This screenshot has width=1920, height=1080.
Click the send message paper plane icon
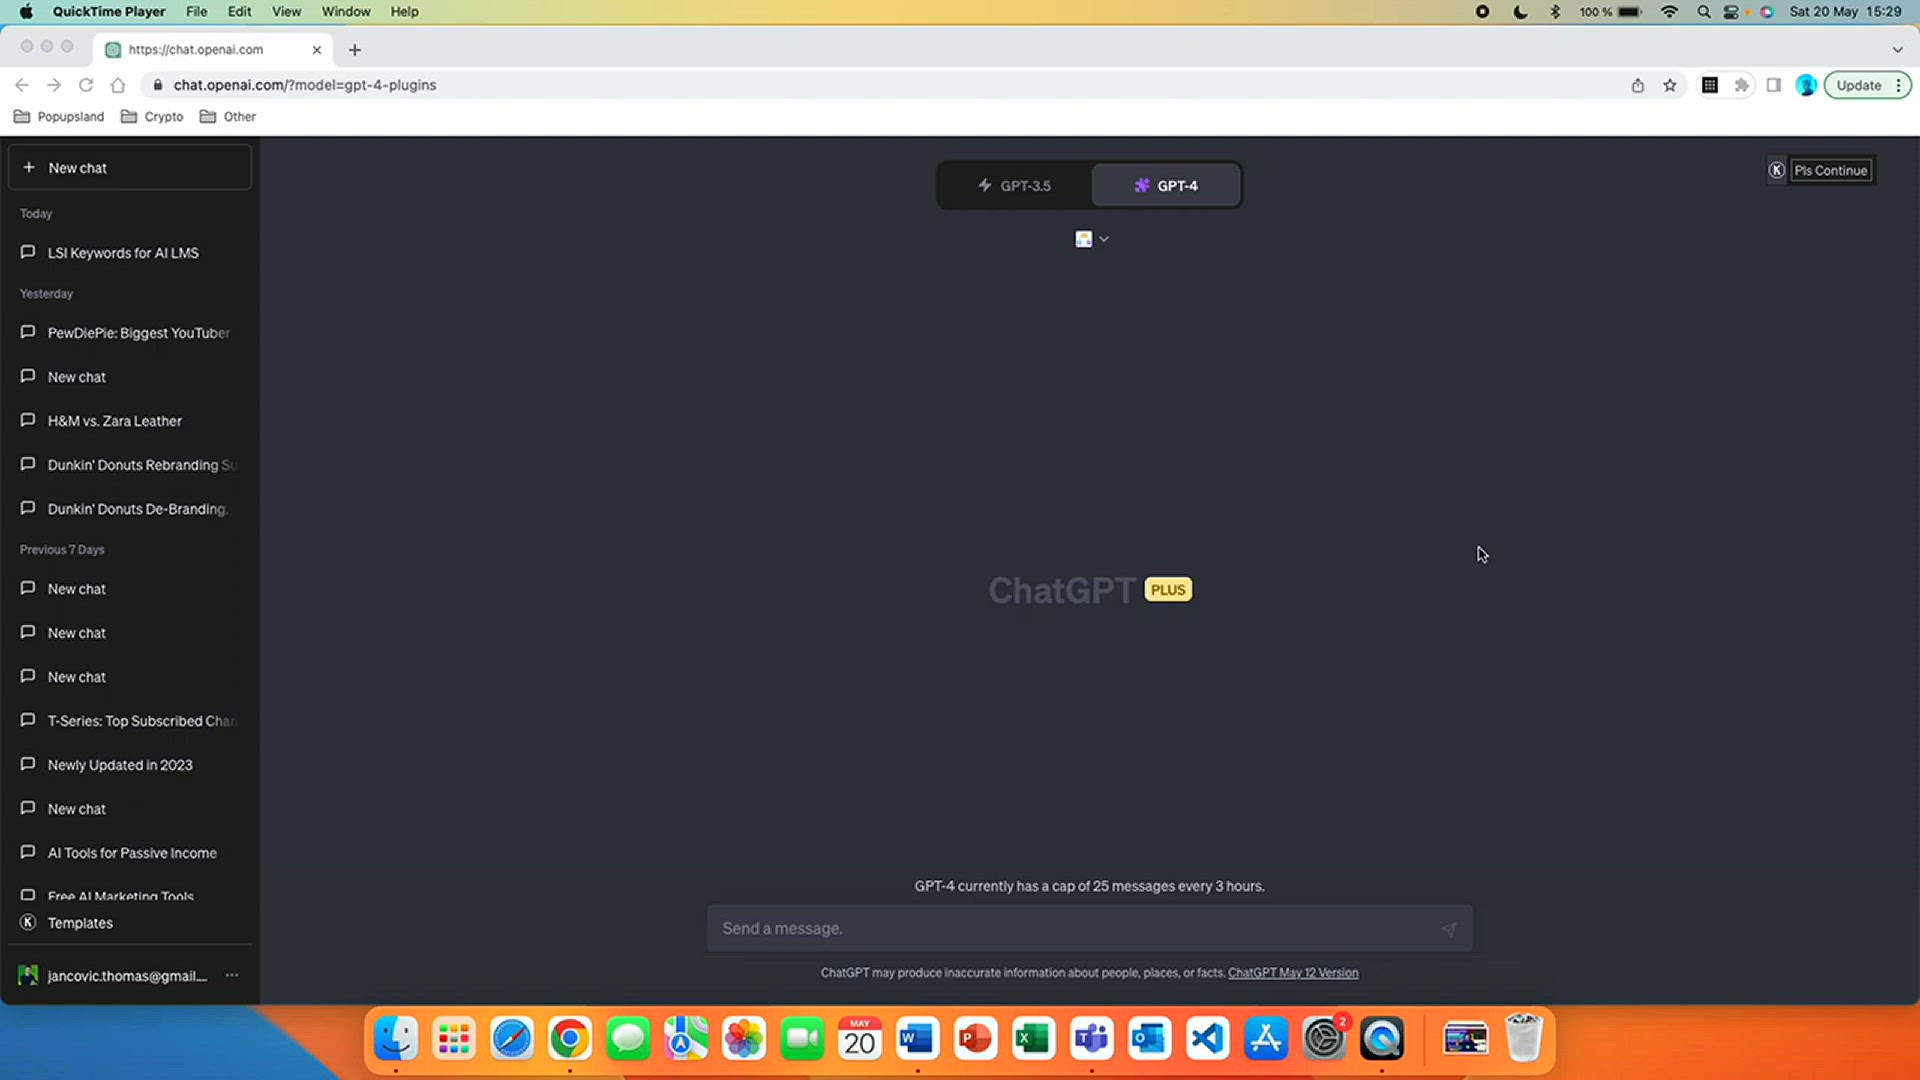point(1449,929)
